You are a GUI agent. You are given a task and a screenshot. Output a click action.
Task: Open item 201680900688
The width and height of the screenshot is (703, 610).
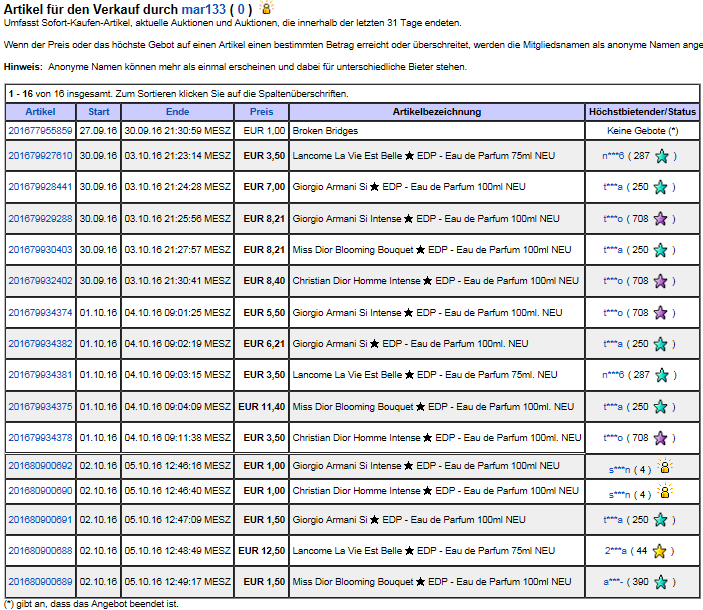pyautogui.click(x=40, y=550)
